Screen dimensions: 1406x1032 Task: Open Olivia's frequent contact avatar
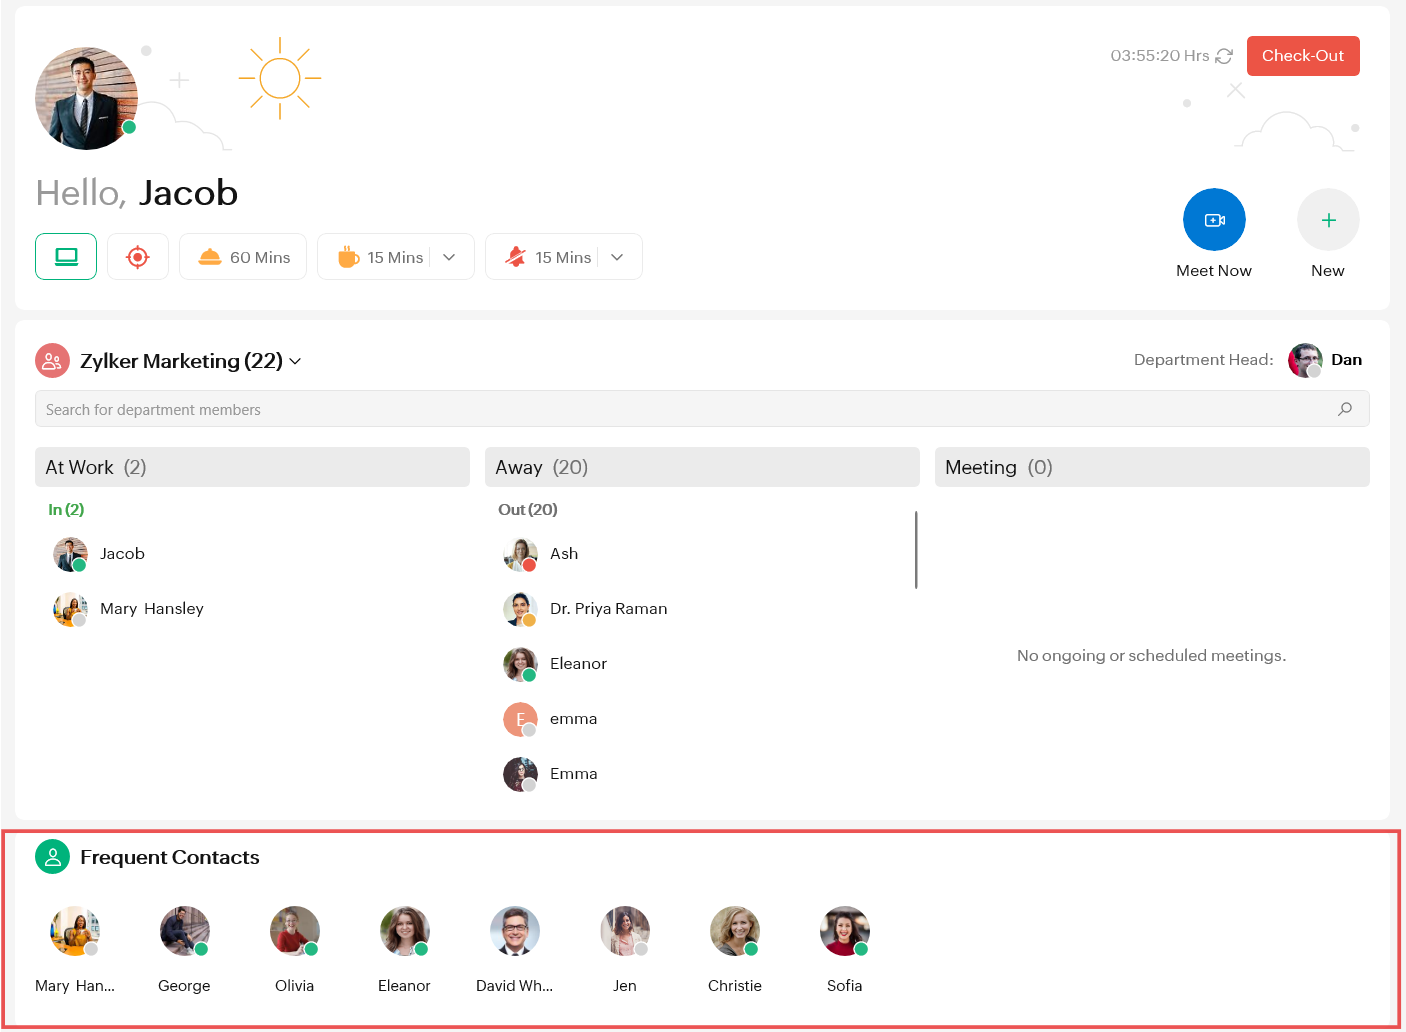pos(295,931)
